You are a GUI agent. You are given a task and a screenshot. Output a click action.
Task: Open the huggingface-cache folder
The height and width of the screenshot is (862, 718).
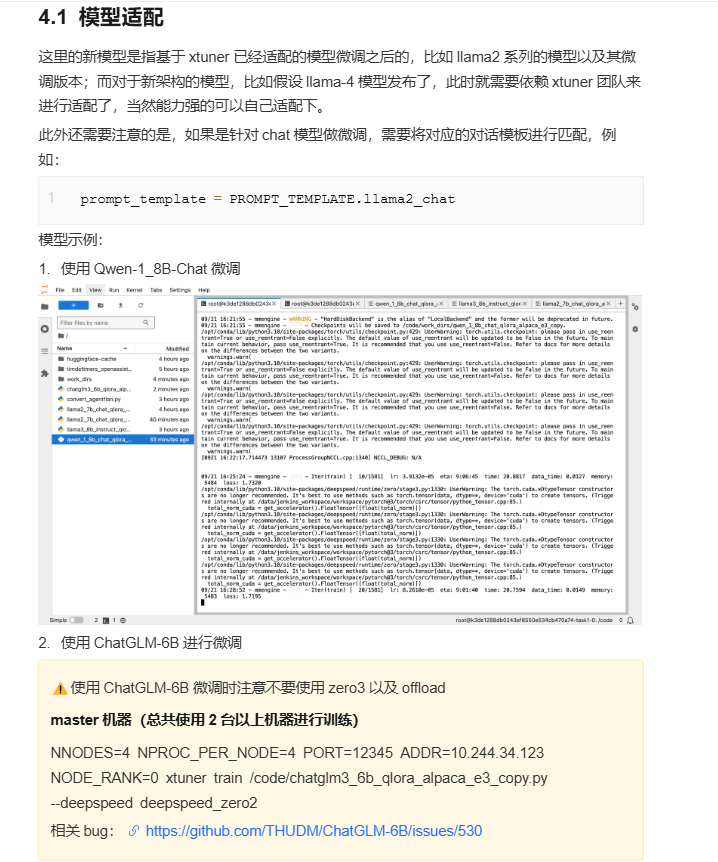point(123,359)
